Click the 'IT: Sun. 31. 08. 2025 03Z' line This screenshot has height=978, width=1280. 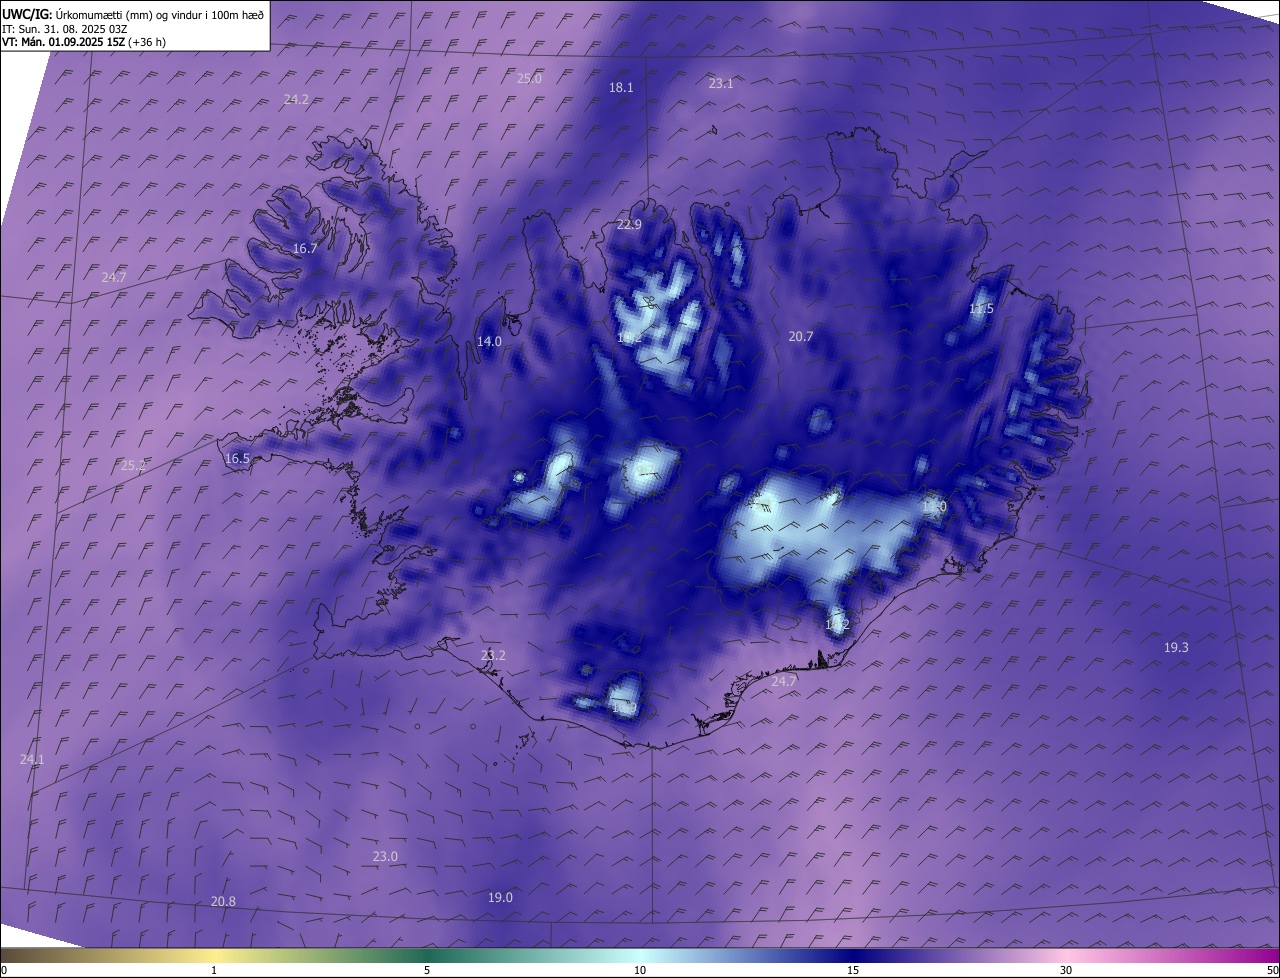click(64, 29)
